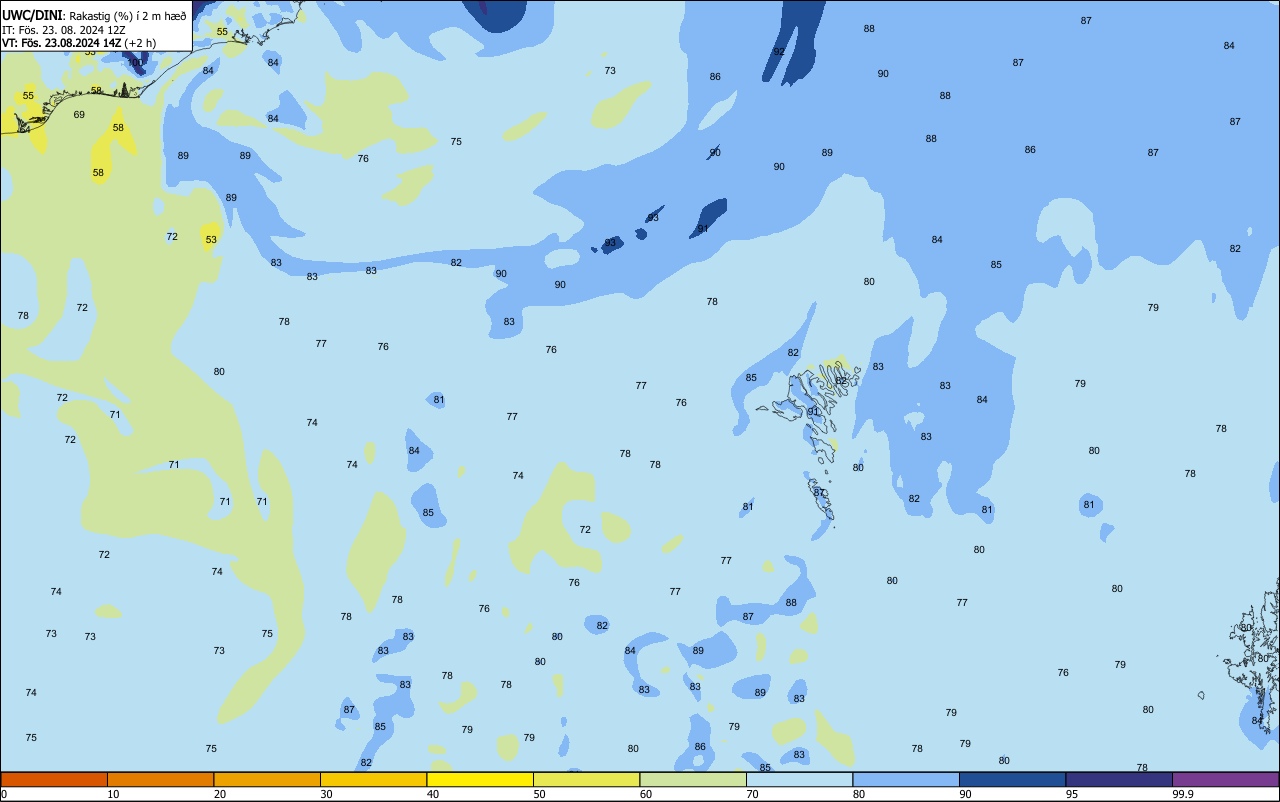The height and width of the screenshot is (802, 1280).
Task: Click the '95' legend scale label
Action: tap(1071, 794)
